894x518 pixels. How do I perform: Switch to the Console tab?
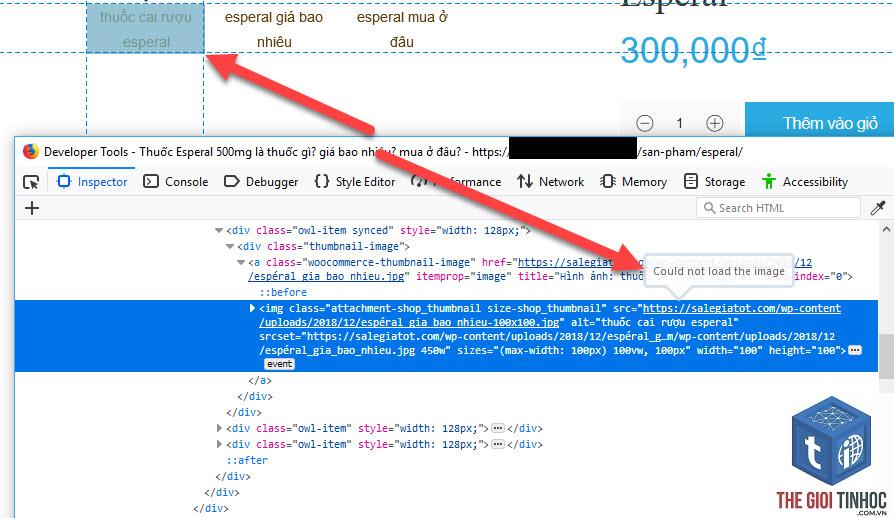point(176,182)
